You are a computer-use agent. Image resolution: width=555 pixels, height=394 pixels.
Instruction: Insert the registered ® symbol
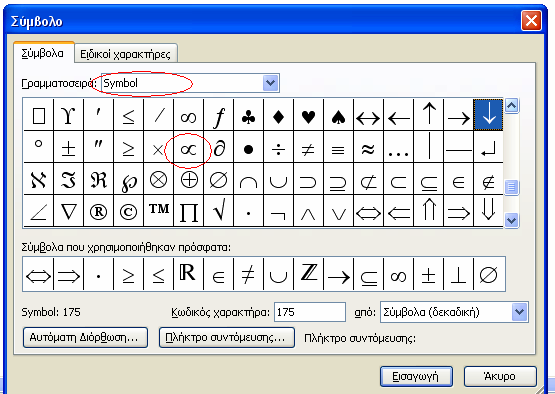tap(98, 211)
